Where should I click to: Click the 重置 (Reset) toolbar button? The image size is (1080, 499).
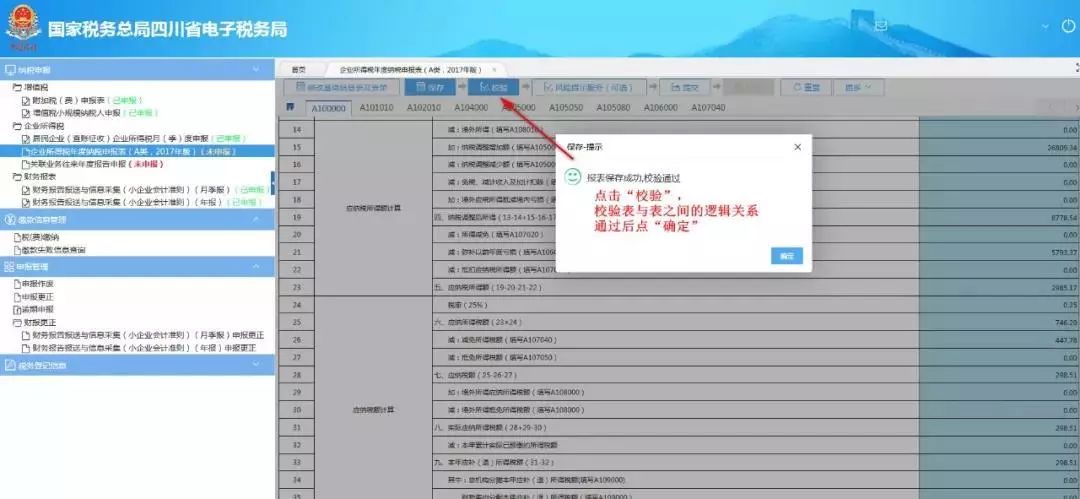pyautogui.click(x=805, y=88)
